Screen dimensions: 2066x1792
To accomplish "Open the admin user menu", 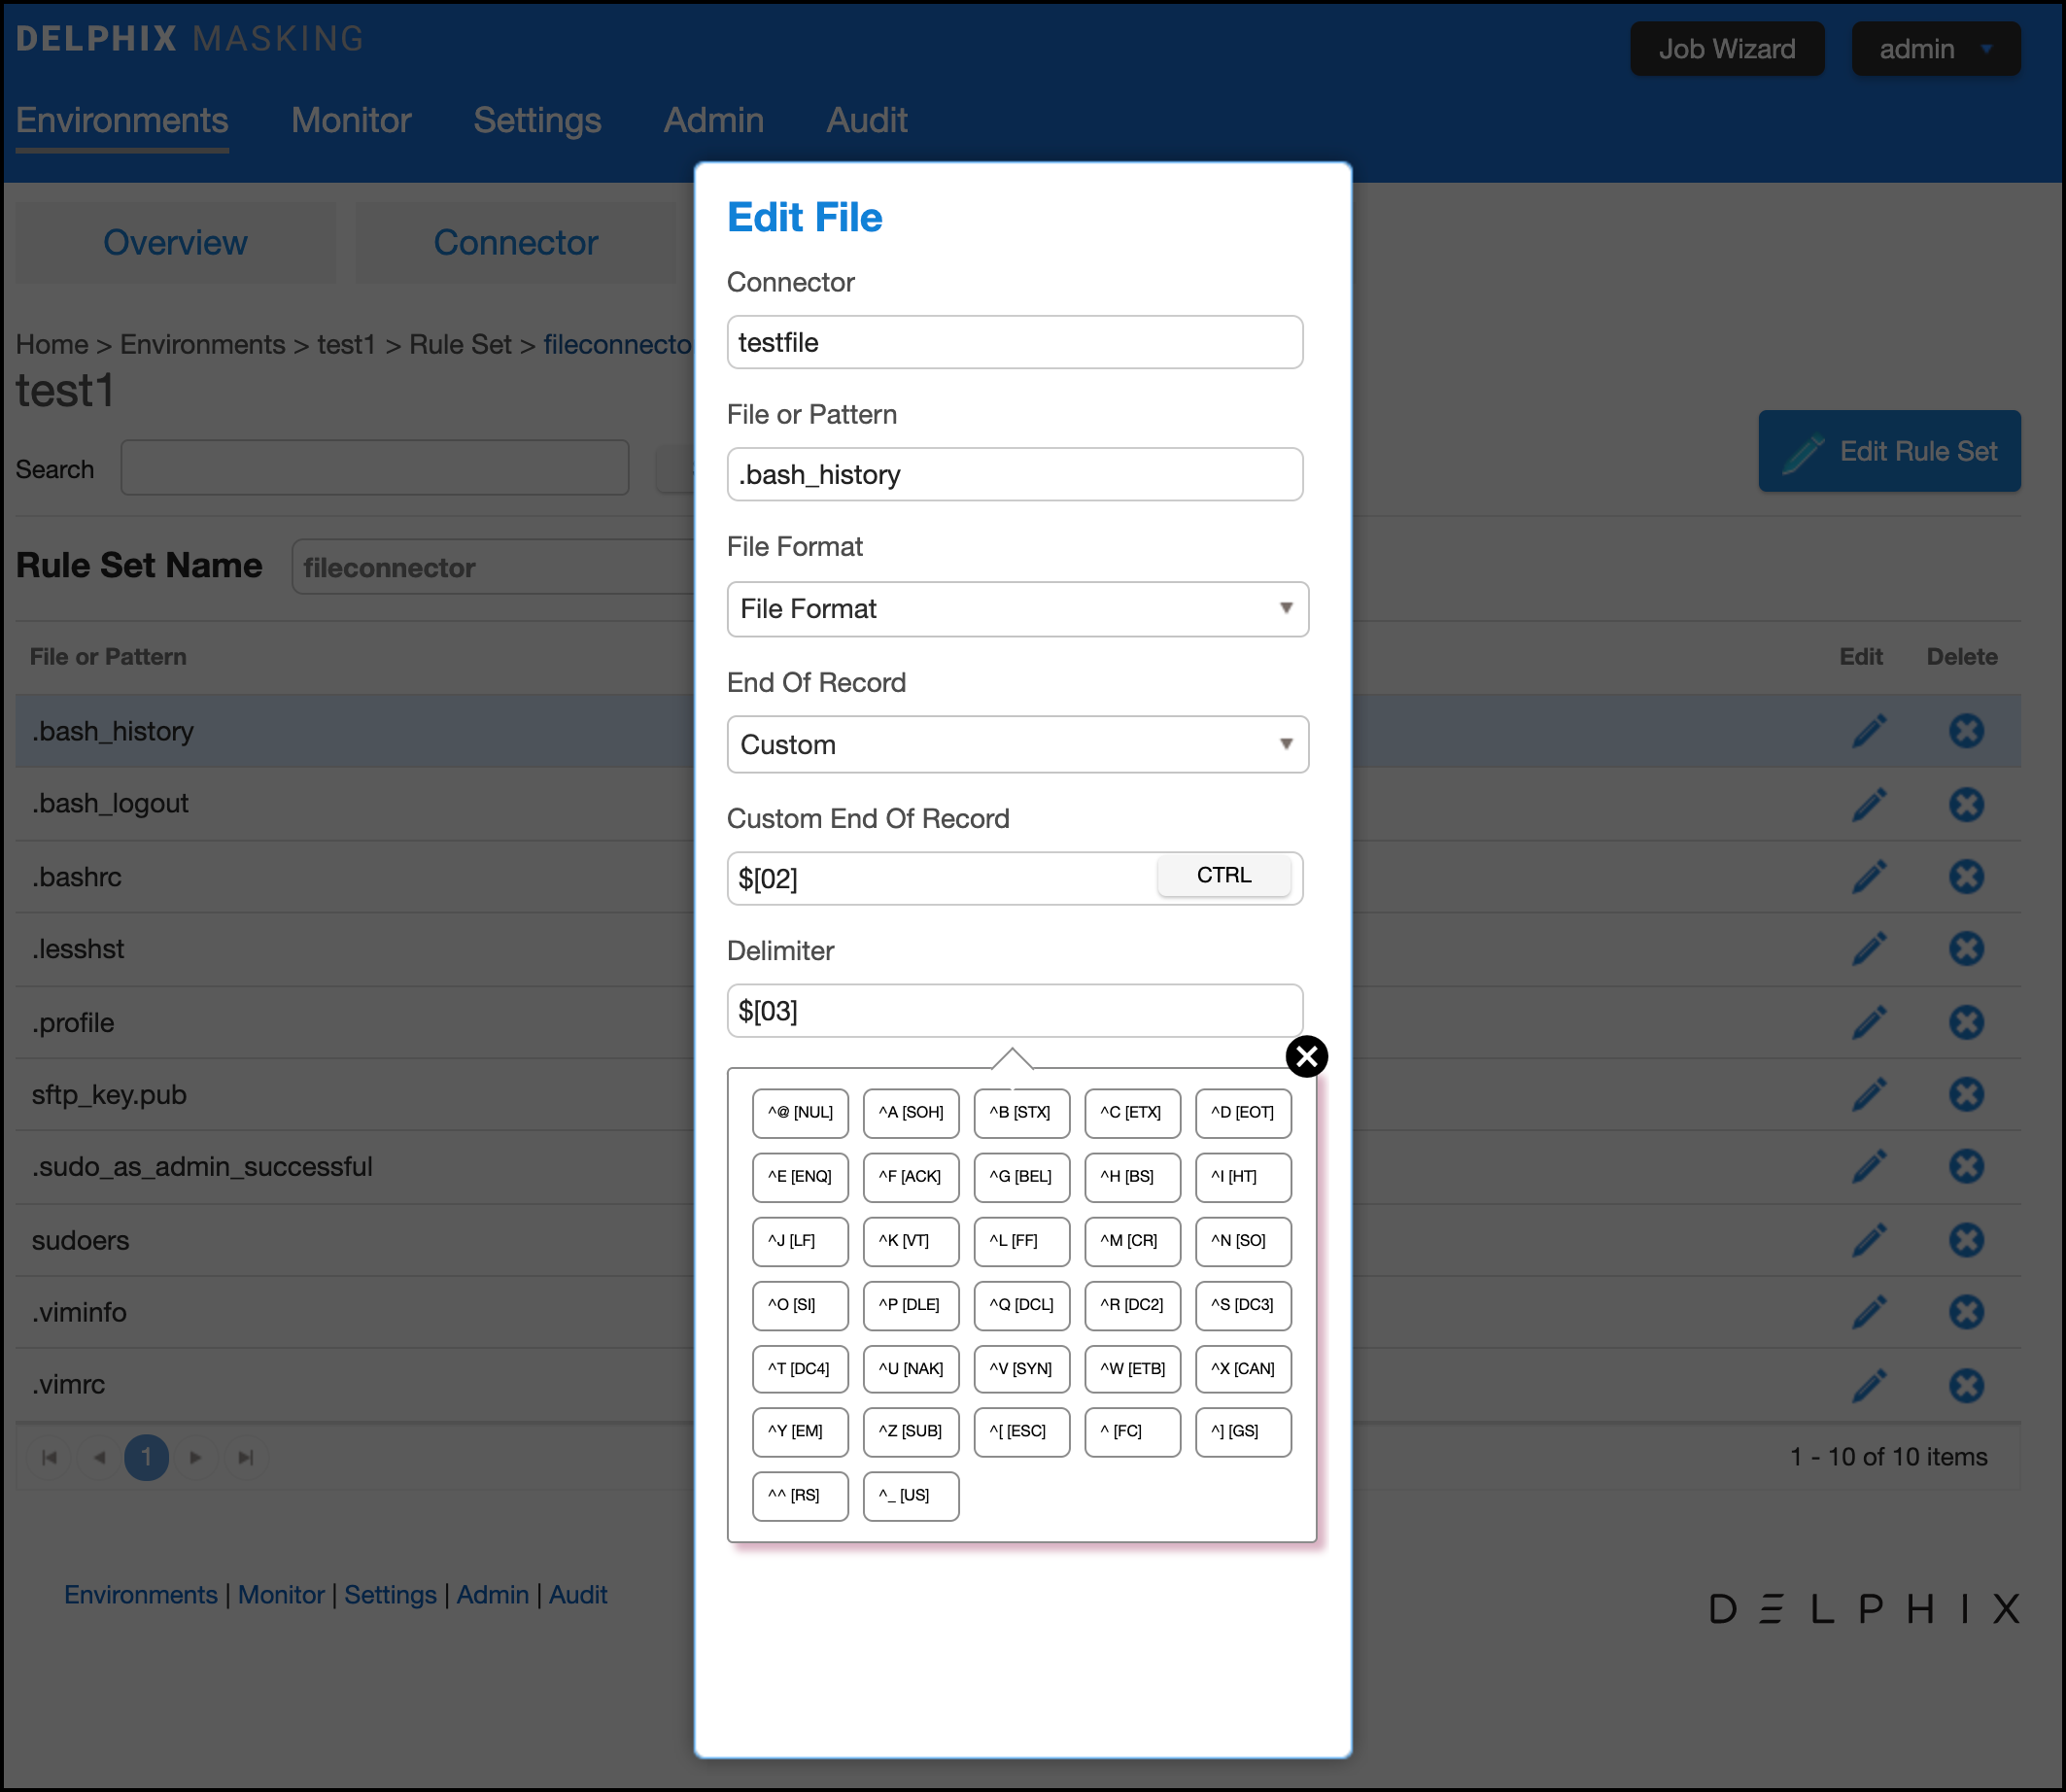I will pos(1934,49).
